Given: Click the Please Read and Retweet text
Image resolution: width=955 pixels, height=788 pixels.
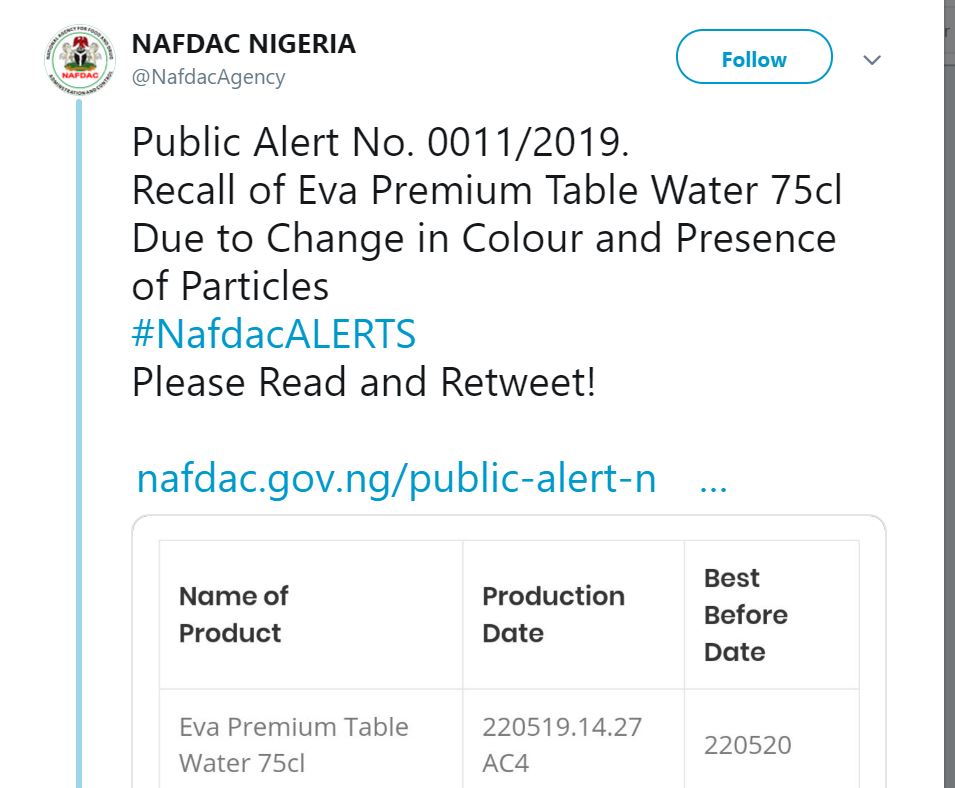Looking at the screenshot, I should pyautogui.click(x=364, y=382).
